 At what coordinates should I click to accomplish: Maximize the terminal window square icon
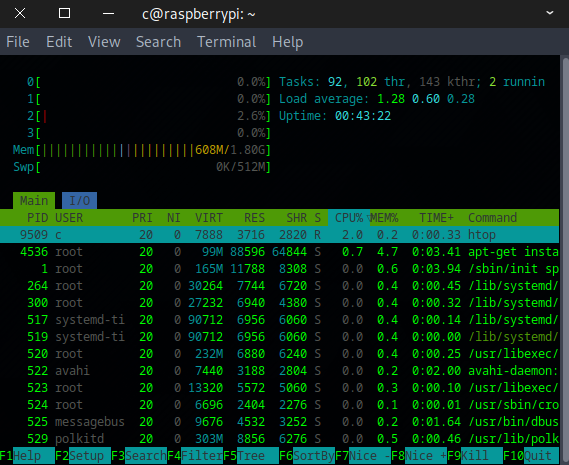pyautogui.click(x=64, y=13)
